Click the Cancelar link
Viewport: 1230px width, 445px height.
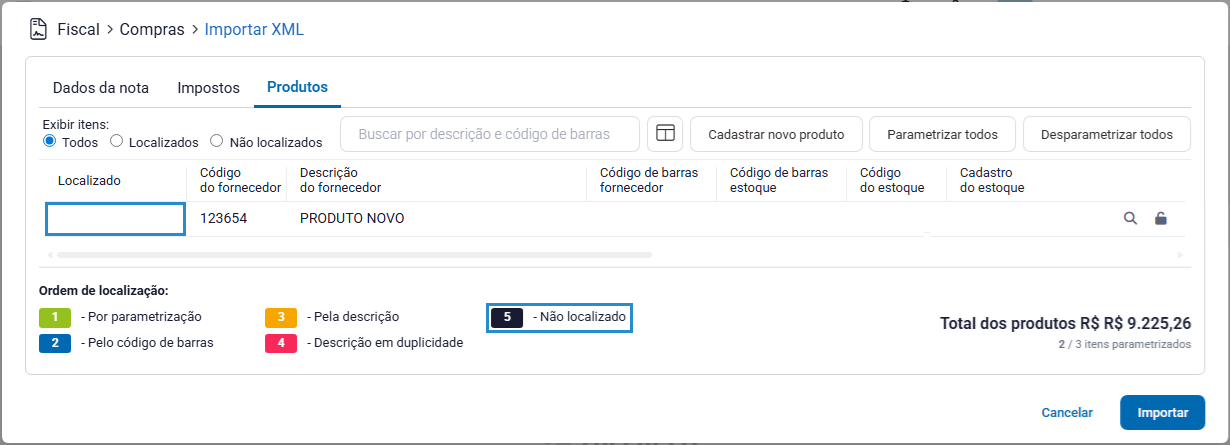[1067, 412]
